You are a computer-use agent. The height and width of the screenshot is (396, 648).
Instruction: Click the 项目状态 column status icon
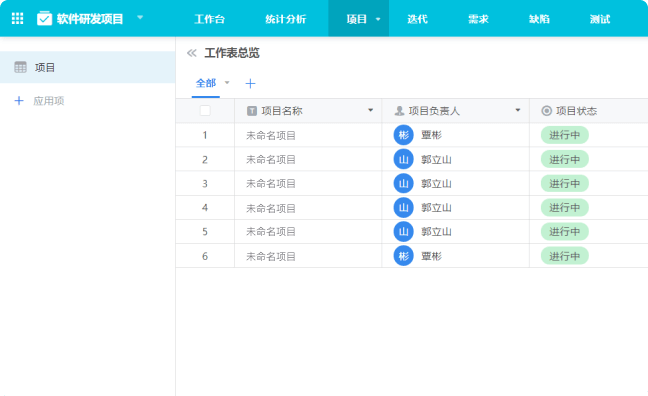click(x=546, y=111)
